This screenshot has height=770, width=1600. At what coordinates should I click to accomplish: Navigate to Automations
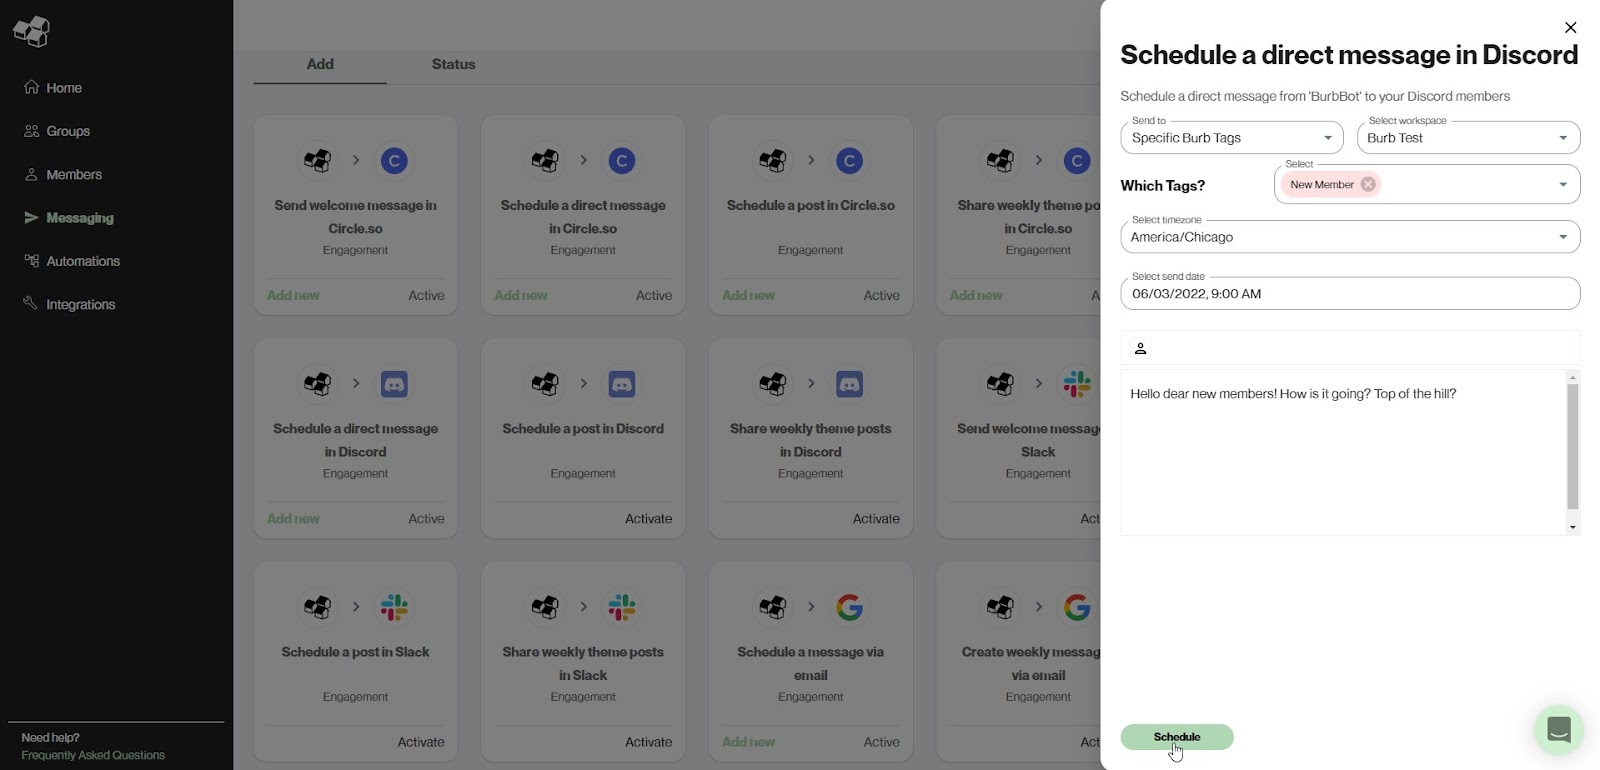click(82, 261)
